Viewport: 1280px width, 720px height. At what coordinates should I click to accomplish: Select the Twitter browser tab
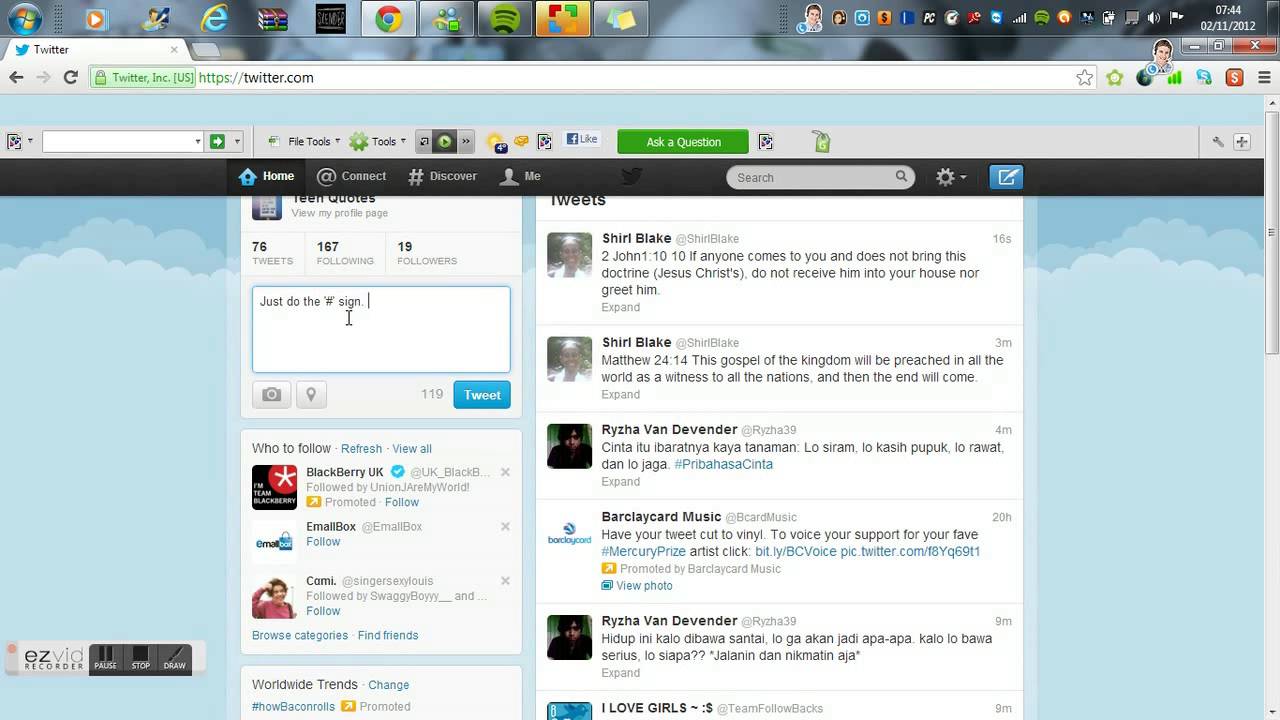(x=96, y=49)
